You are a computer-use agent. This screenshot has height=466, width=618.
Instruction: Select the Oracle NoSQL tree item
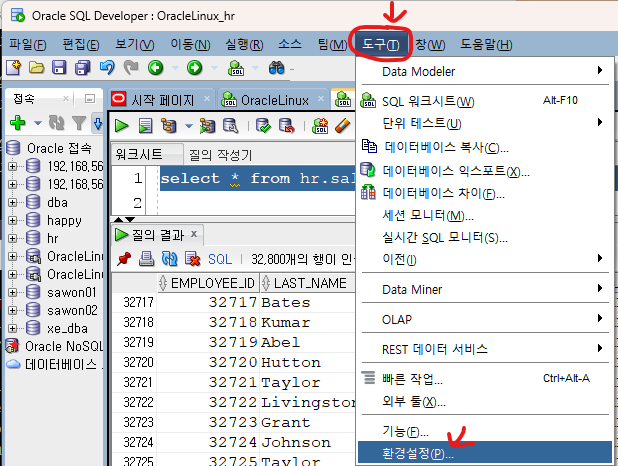(x=55, y=346)
